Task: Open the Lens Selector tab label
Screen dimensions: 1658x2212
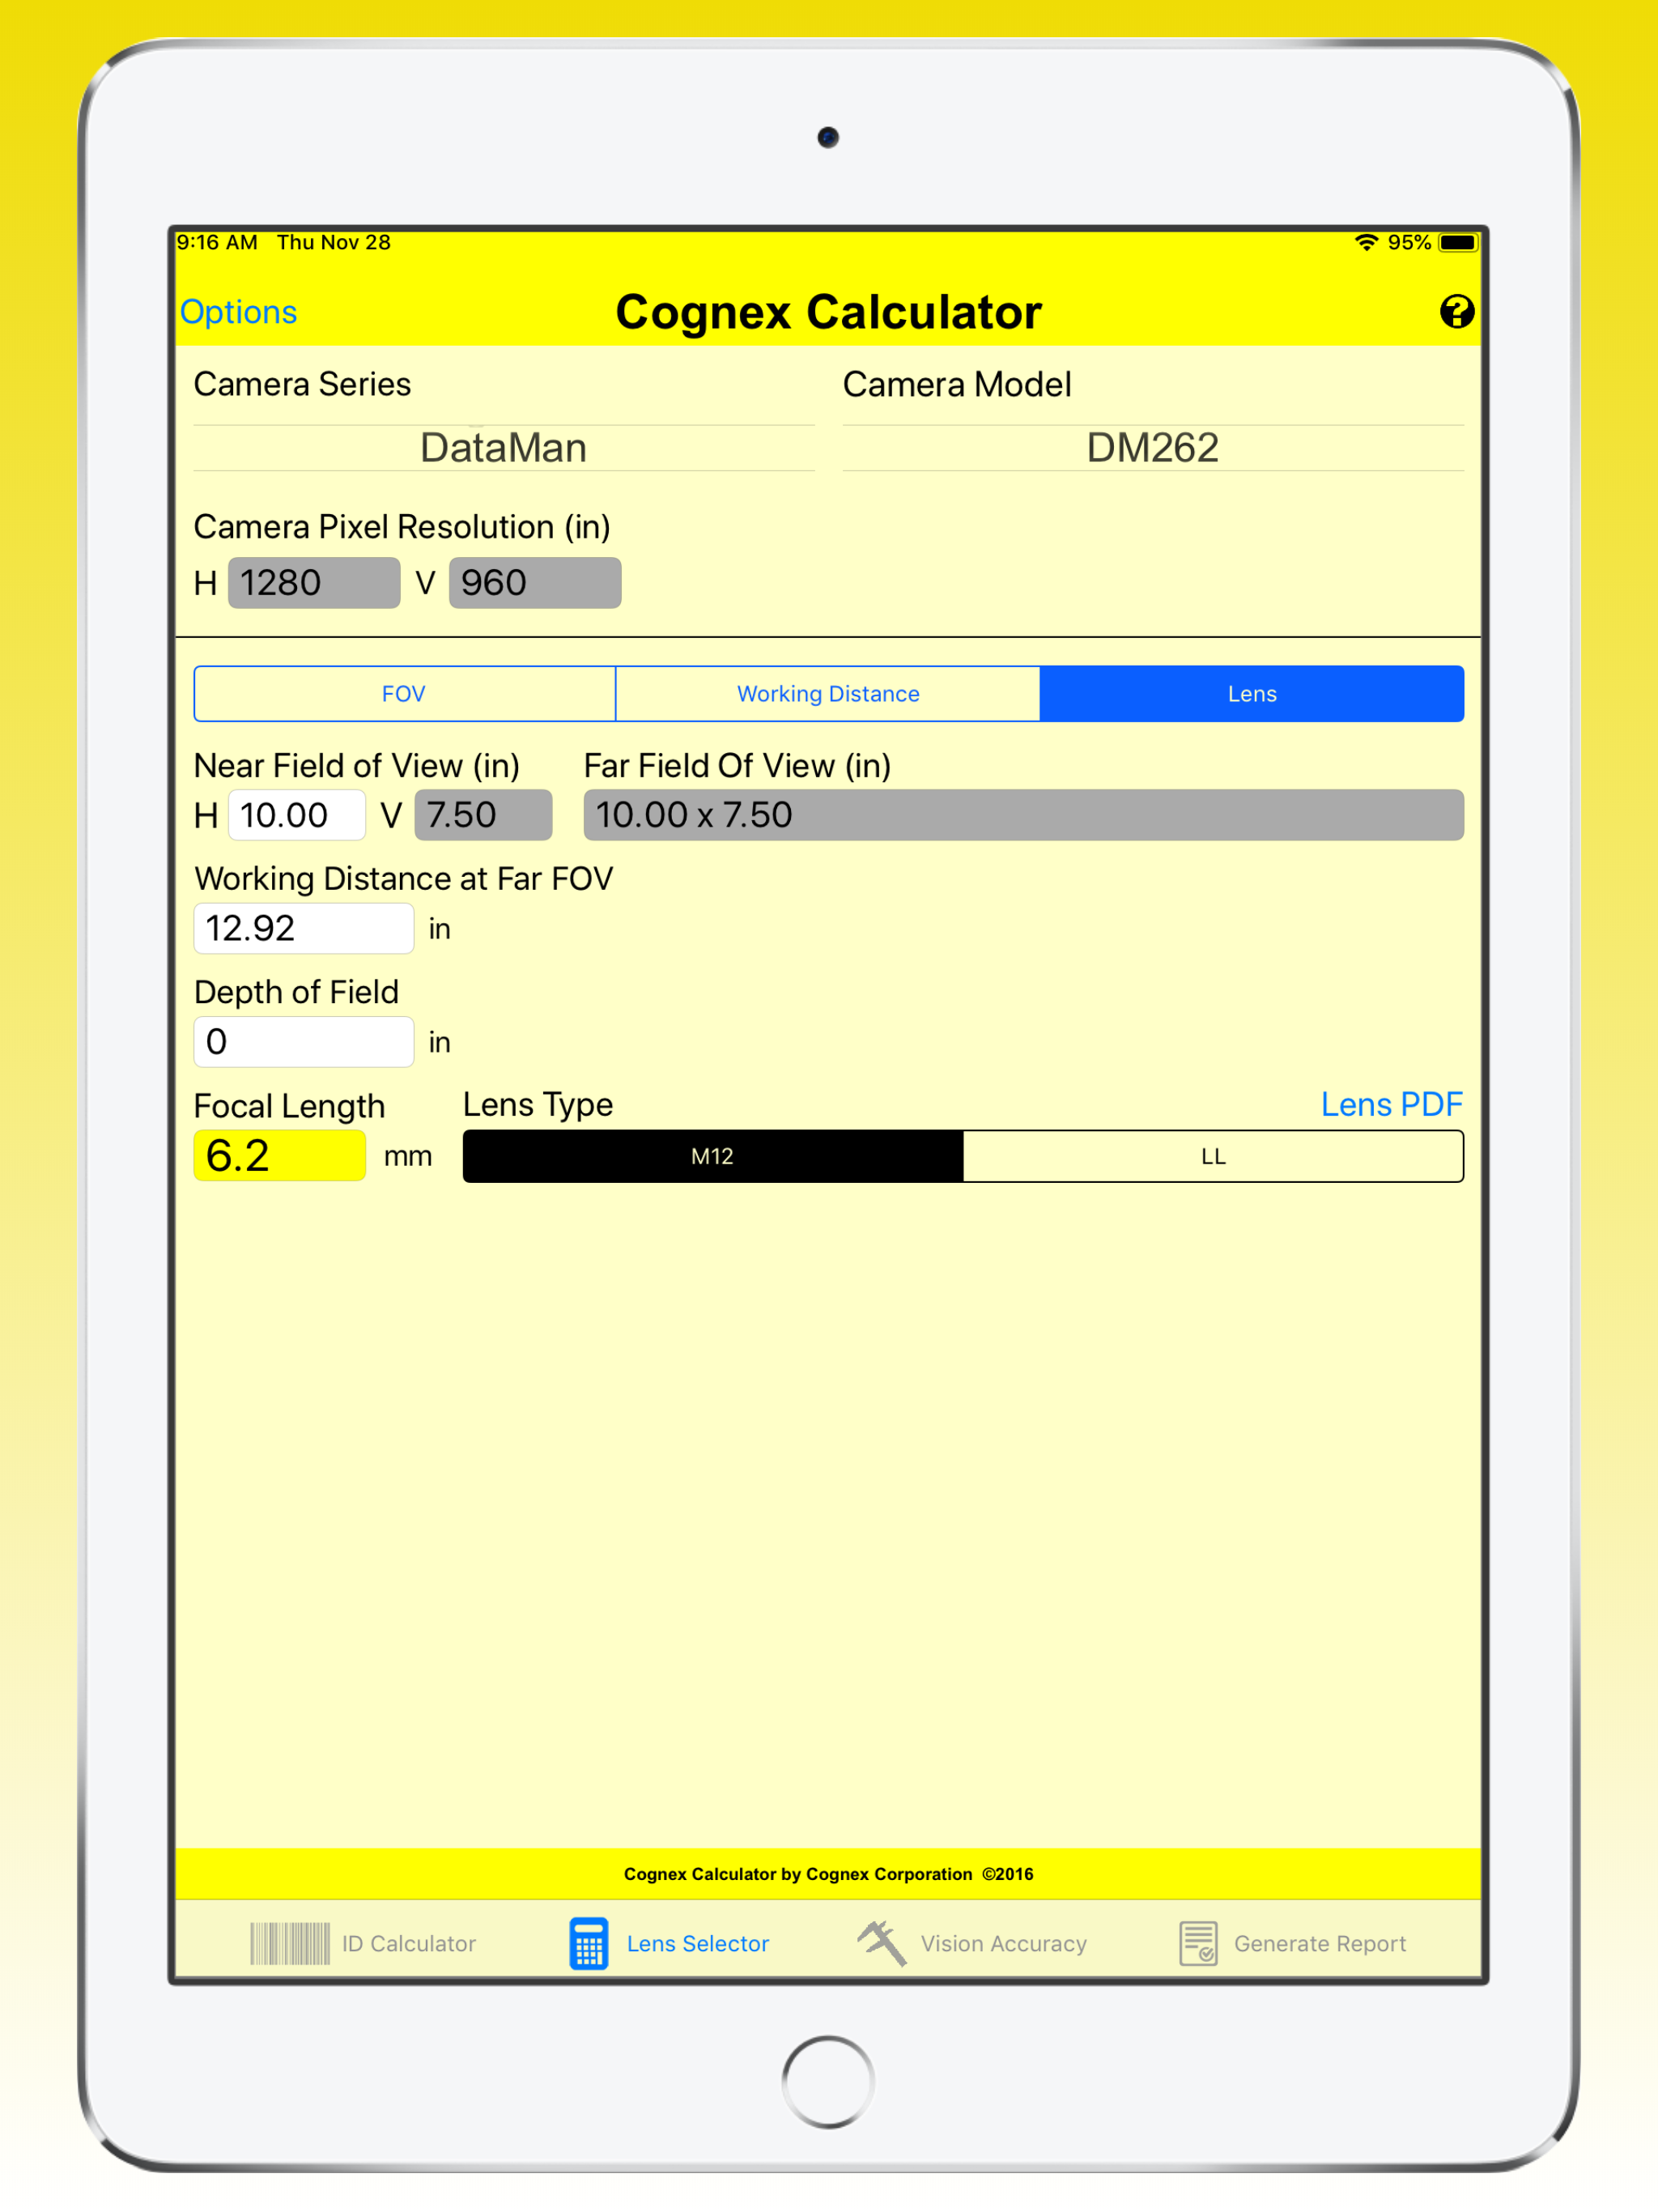Action: tap(698, 1943)
